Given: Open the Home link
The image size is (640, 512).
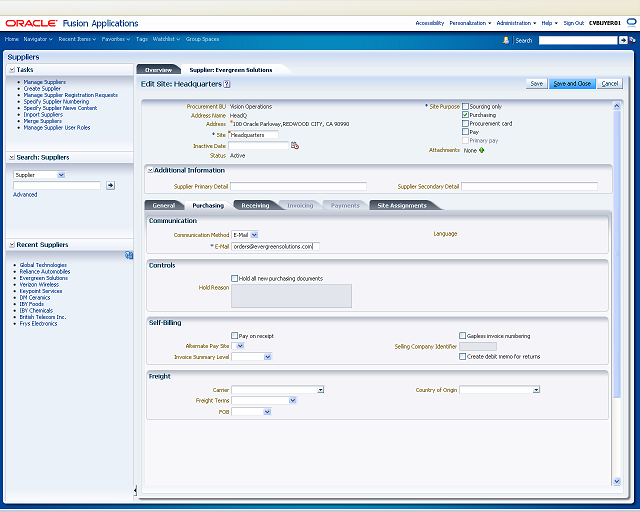Looking at the screenshot, I should coord(11,39).
